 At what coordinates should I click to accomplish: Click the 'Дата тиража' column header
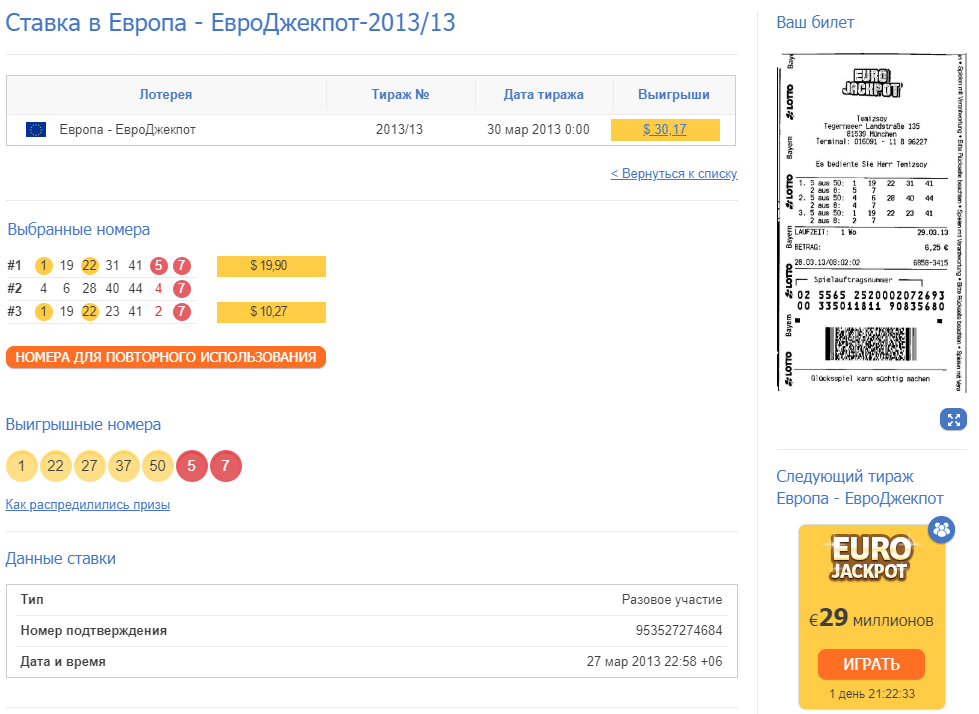click(x=544, y=94)
